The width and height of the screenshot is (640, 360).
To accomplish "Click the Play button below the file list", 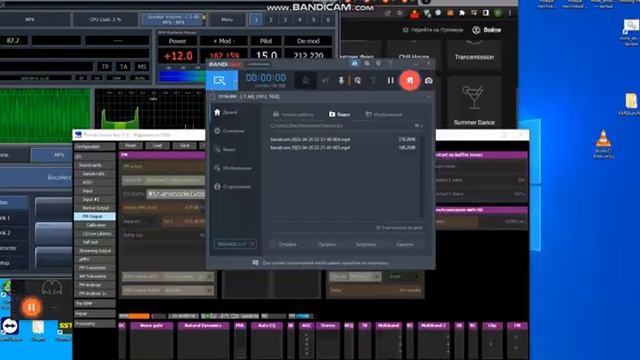I will point(287,244).
